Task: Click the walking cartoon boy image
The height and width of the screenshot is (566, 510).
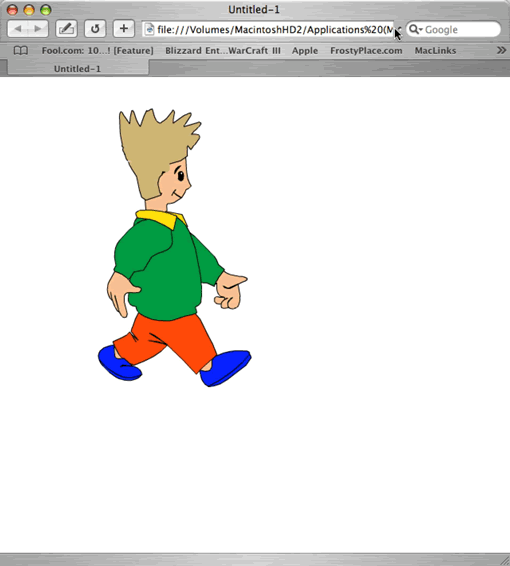Action: [x=175, y=248]
